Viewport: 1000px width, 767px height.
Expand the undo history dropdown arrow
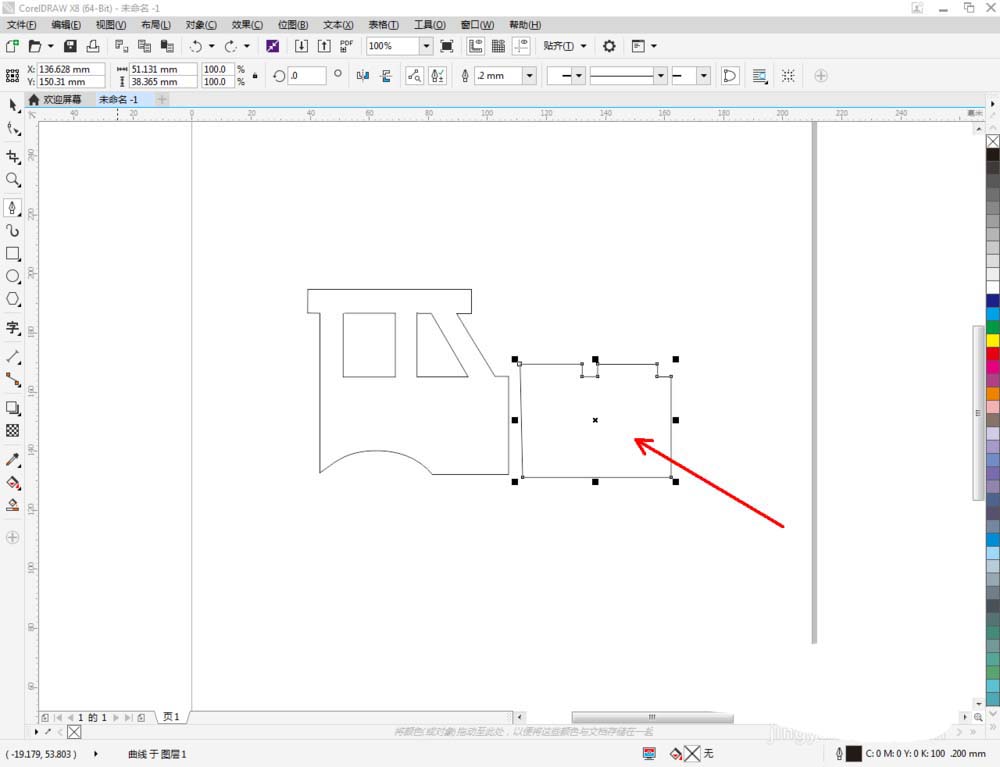[x=212, y=46]
